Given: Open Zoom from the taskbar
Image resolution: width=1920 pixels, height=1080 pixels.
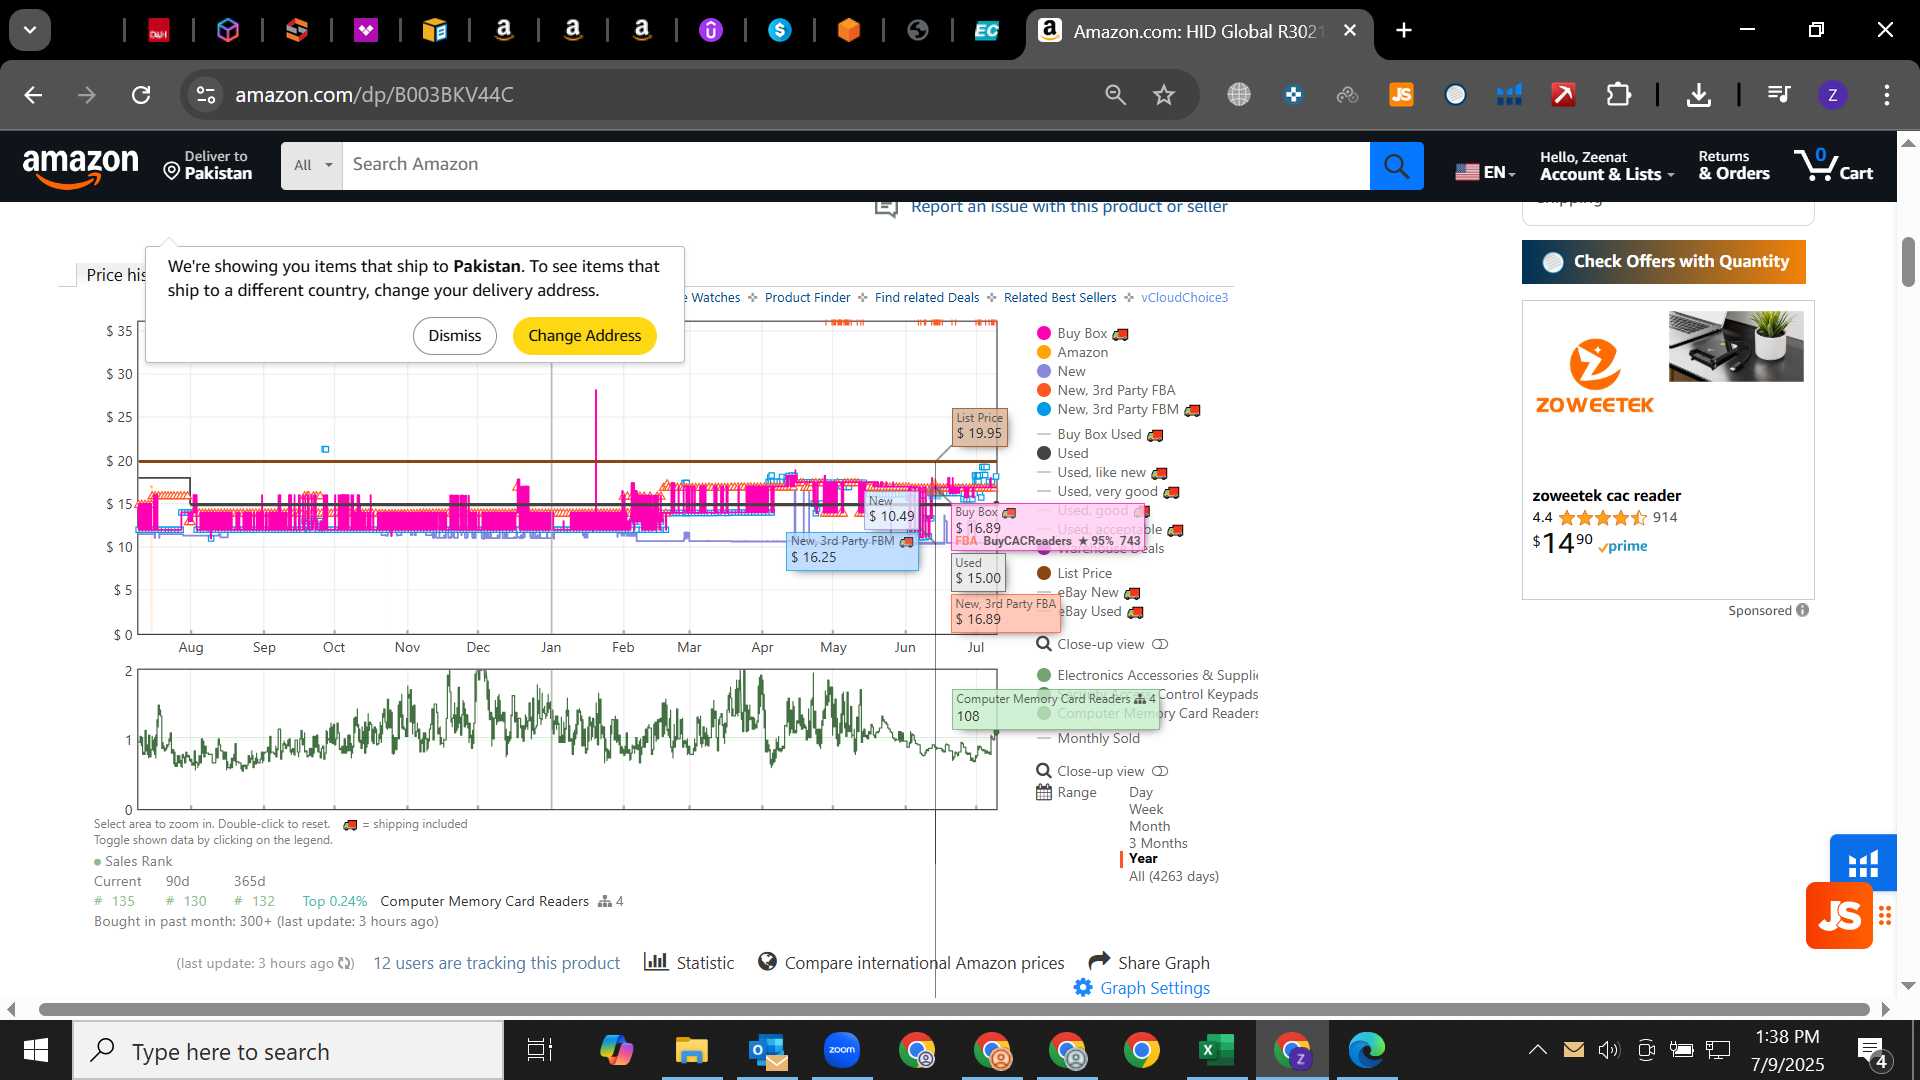Looking at the screenshot, I should [842, 1050].
